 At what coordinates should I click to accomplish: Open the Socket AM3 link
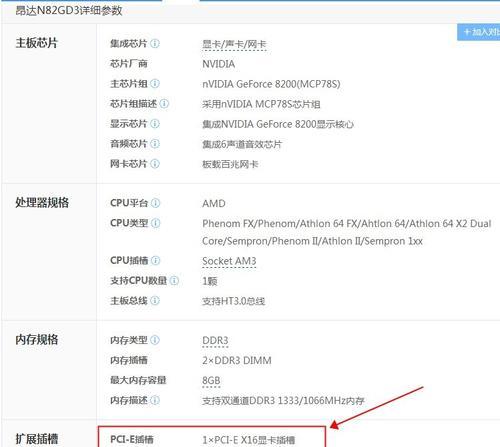229,261
